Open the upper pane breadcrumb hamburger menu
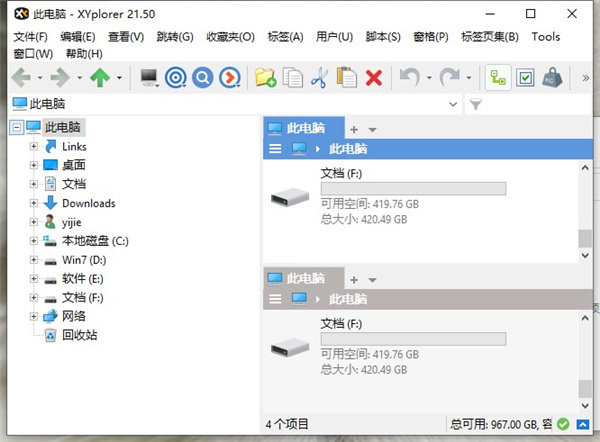 coord(275,148)
